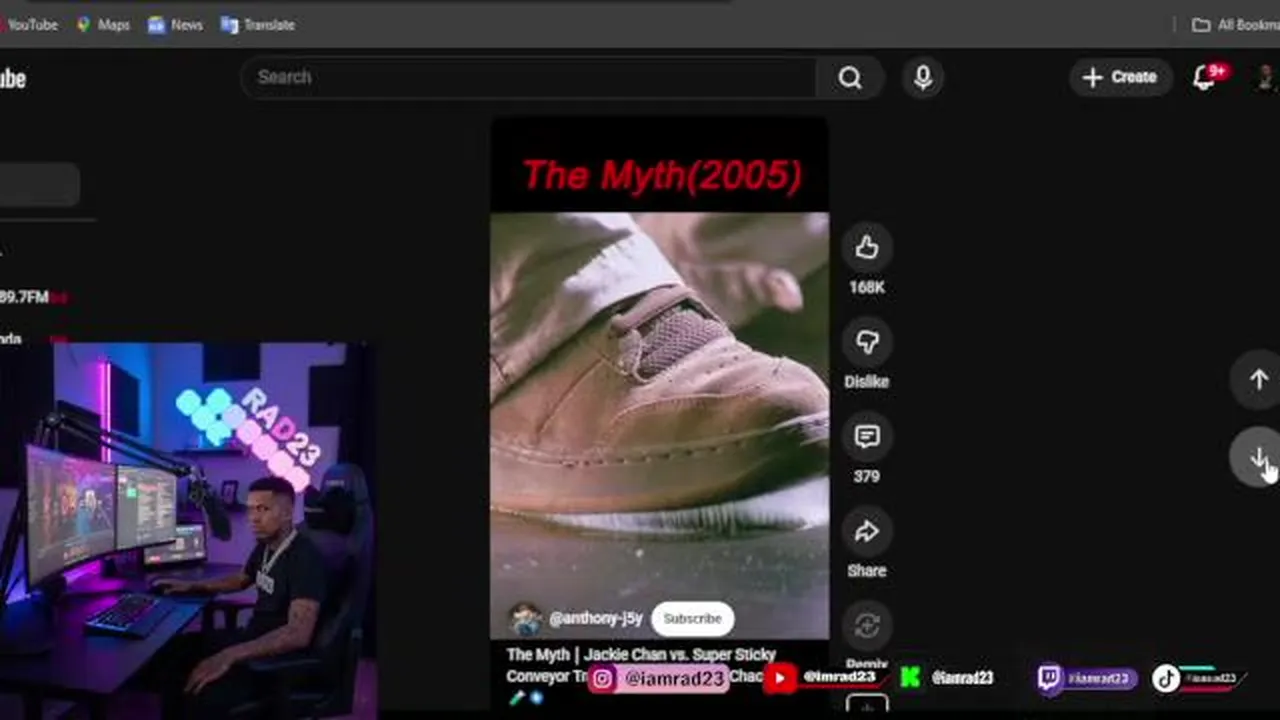Open the Translate bookmark

coord(258,25)
